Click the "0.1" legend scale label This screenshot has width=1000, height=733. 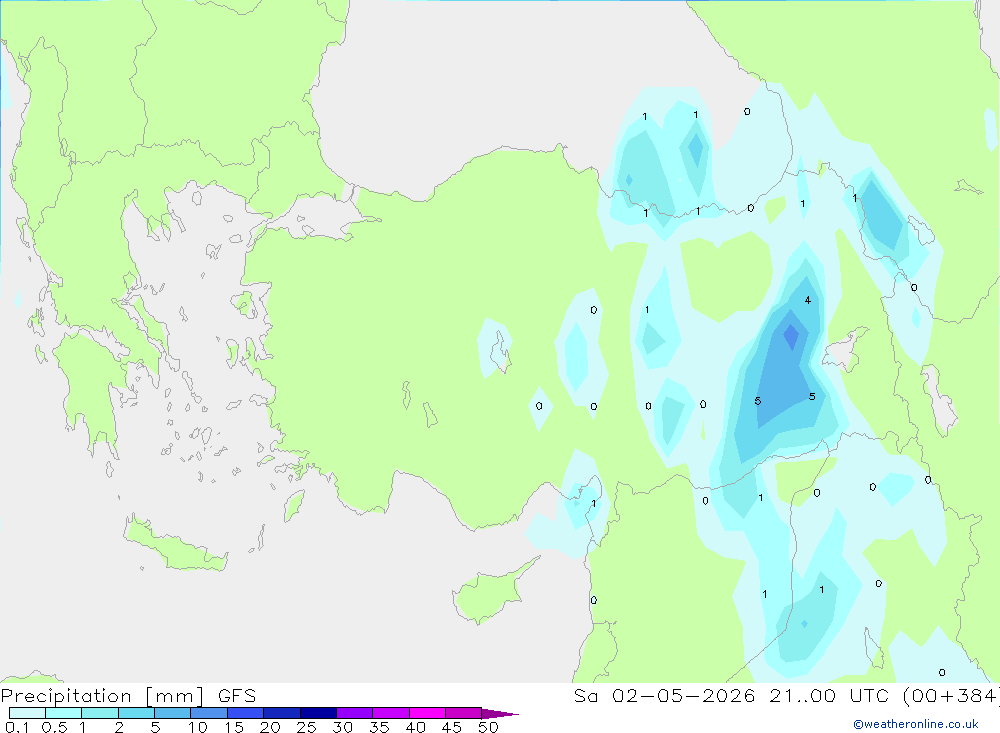(17, 727)
